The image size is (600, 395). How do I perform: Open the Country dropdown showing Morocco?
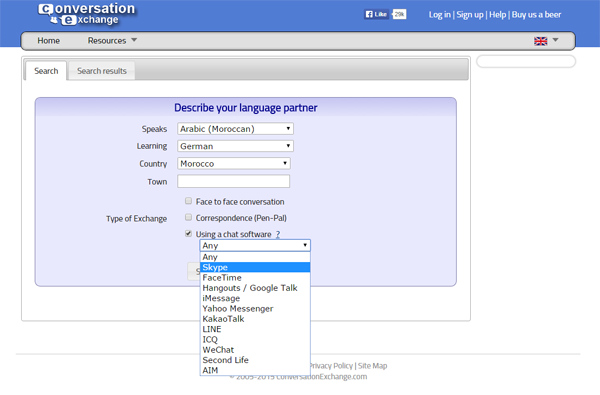coord(234,163)
